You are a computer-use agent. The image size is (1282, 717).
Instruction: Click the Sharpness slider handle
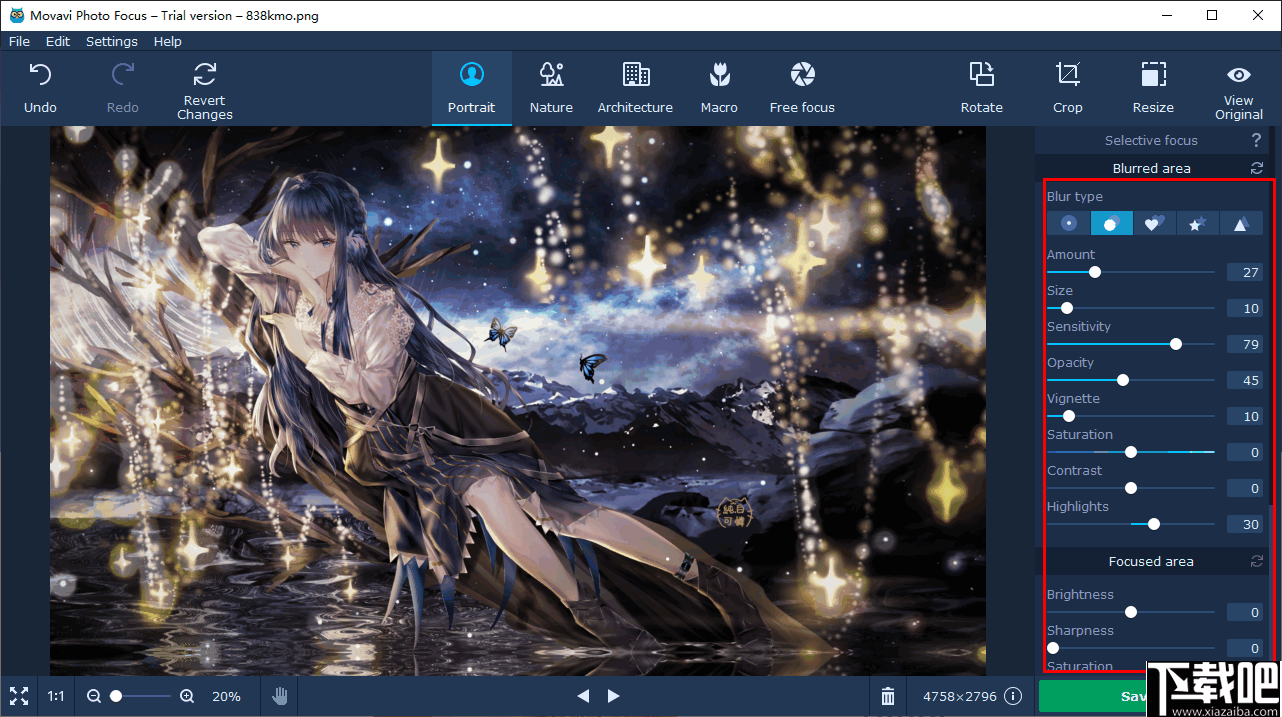(1052, 648)
